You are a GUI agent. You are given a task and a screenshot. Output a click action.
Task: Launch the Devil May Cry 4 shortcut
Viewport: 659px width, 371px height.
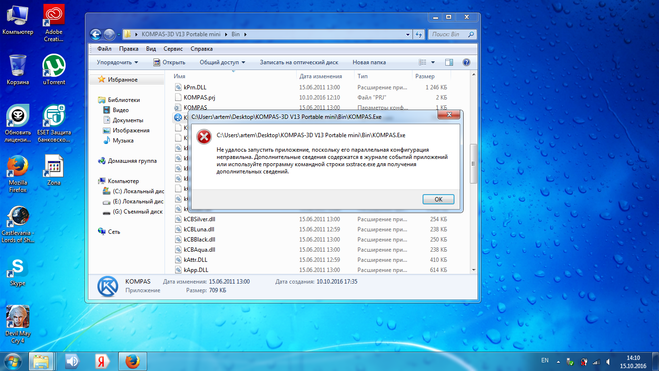18,324
